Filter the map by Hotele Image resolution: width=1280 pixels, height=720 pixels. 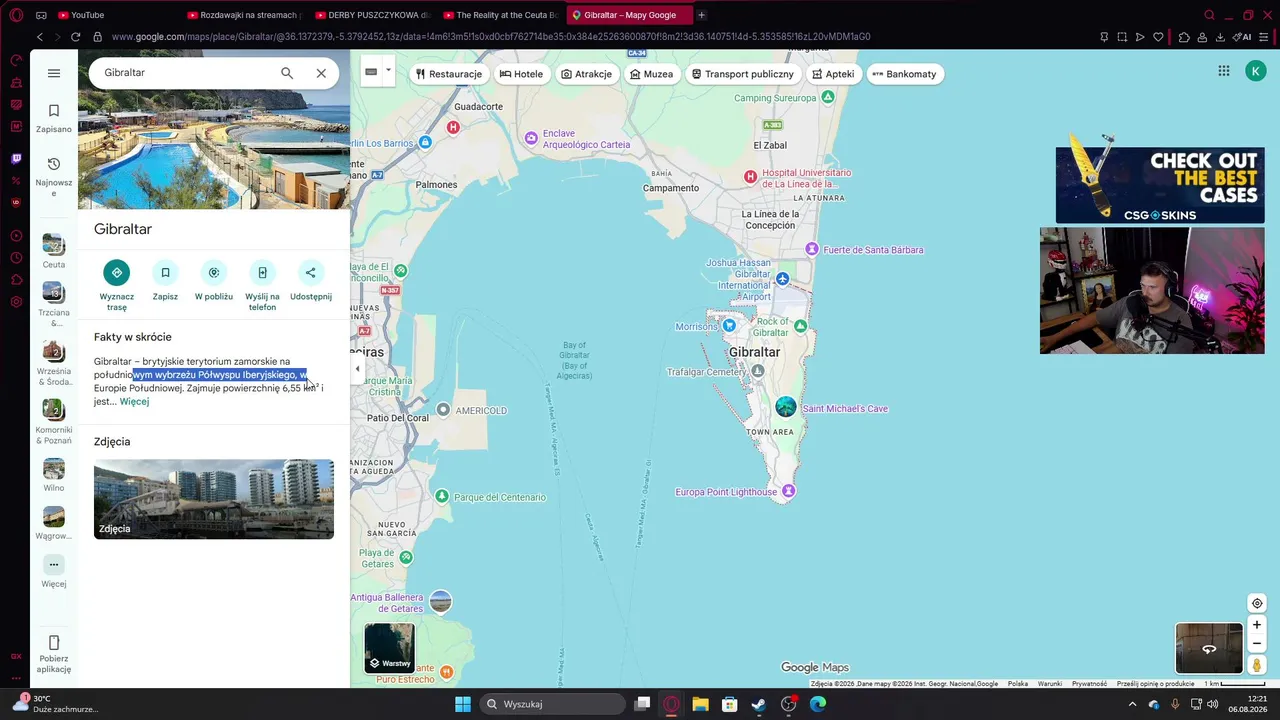521,74
